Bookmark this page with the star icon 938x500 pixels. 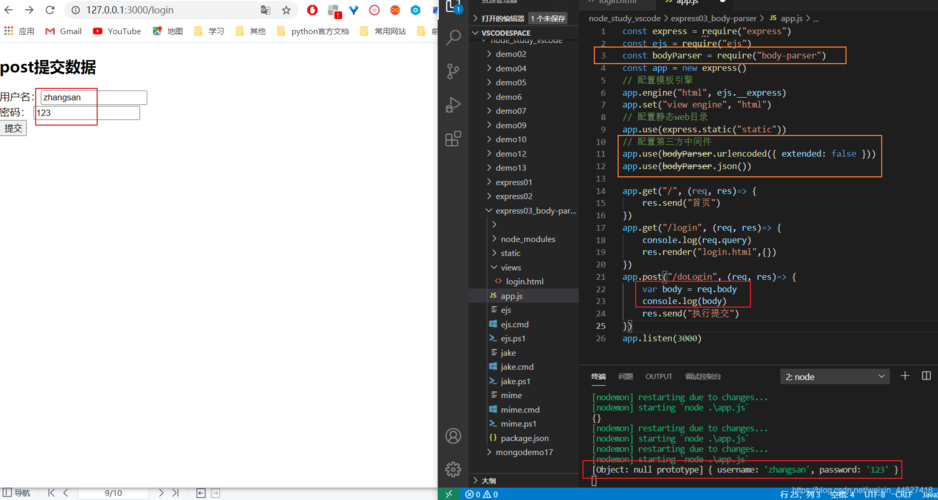point(287,10)
